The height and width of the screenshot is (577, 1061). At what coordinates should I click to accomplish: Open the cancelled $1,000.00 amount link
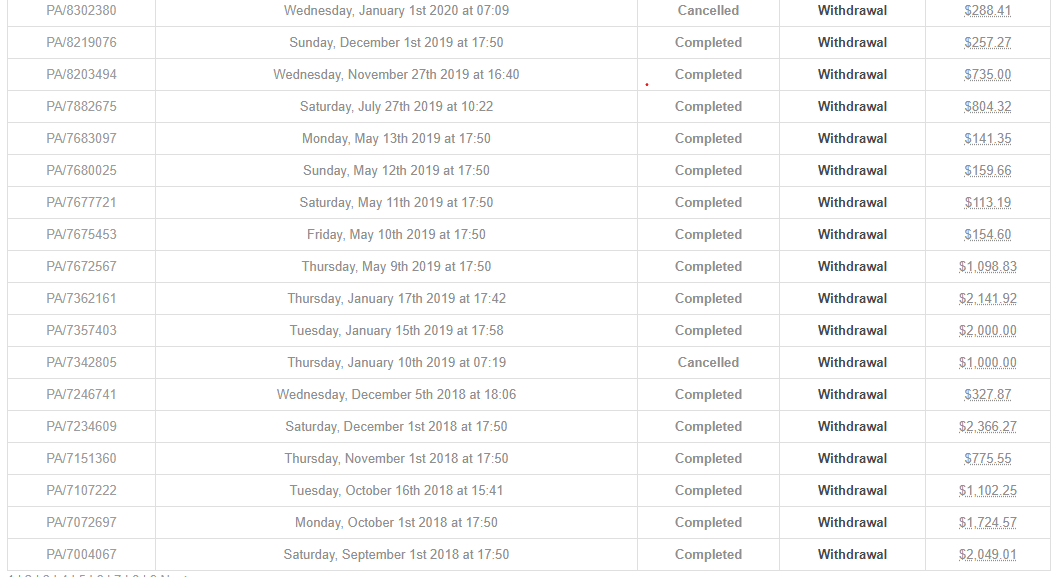pos(987,363)
